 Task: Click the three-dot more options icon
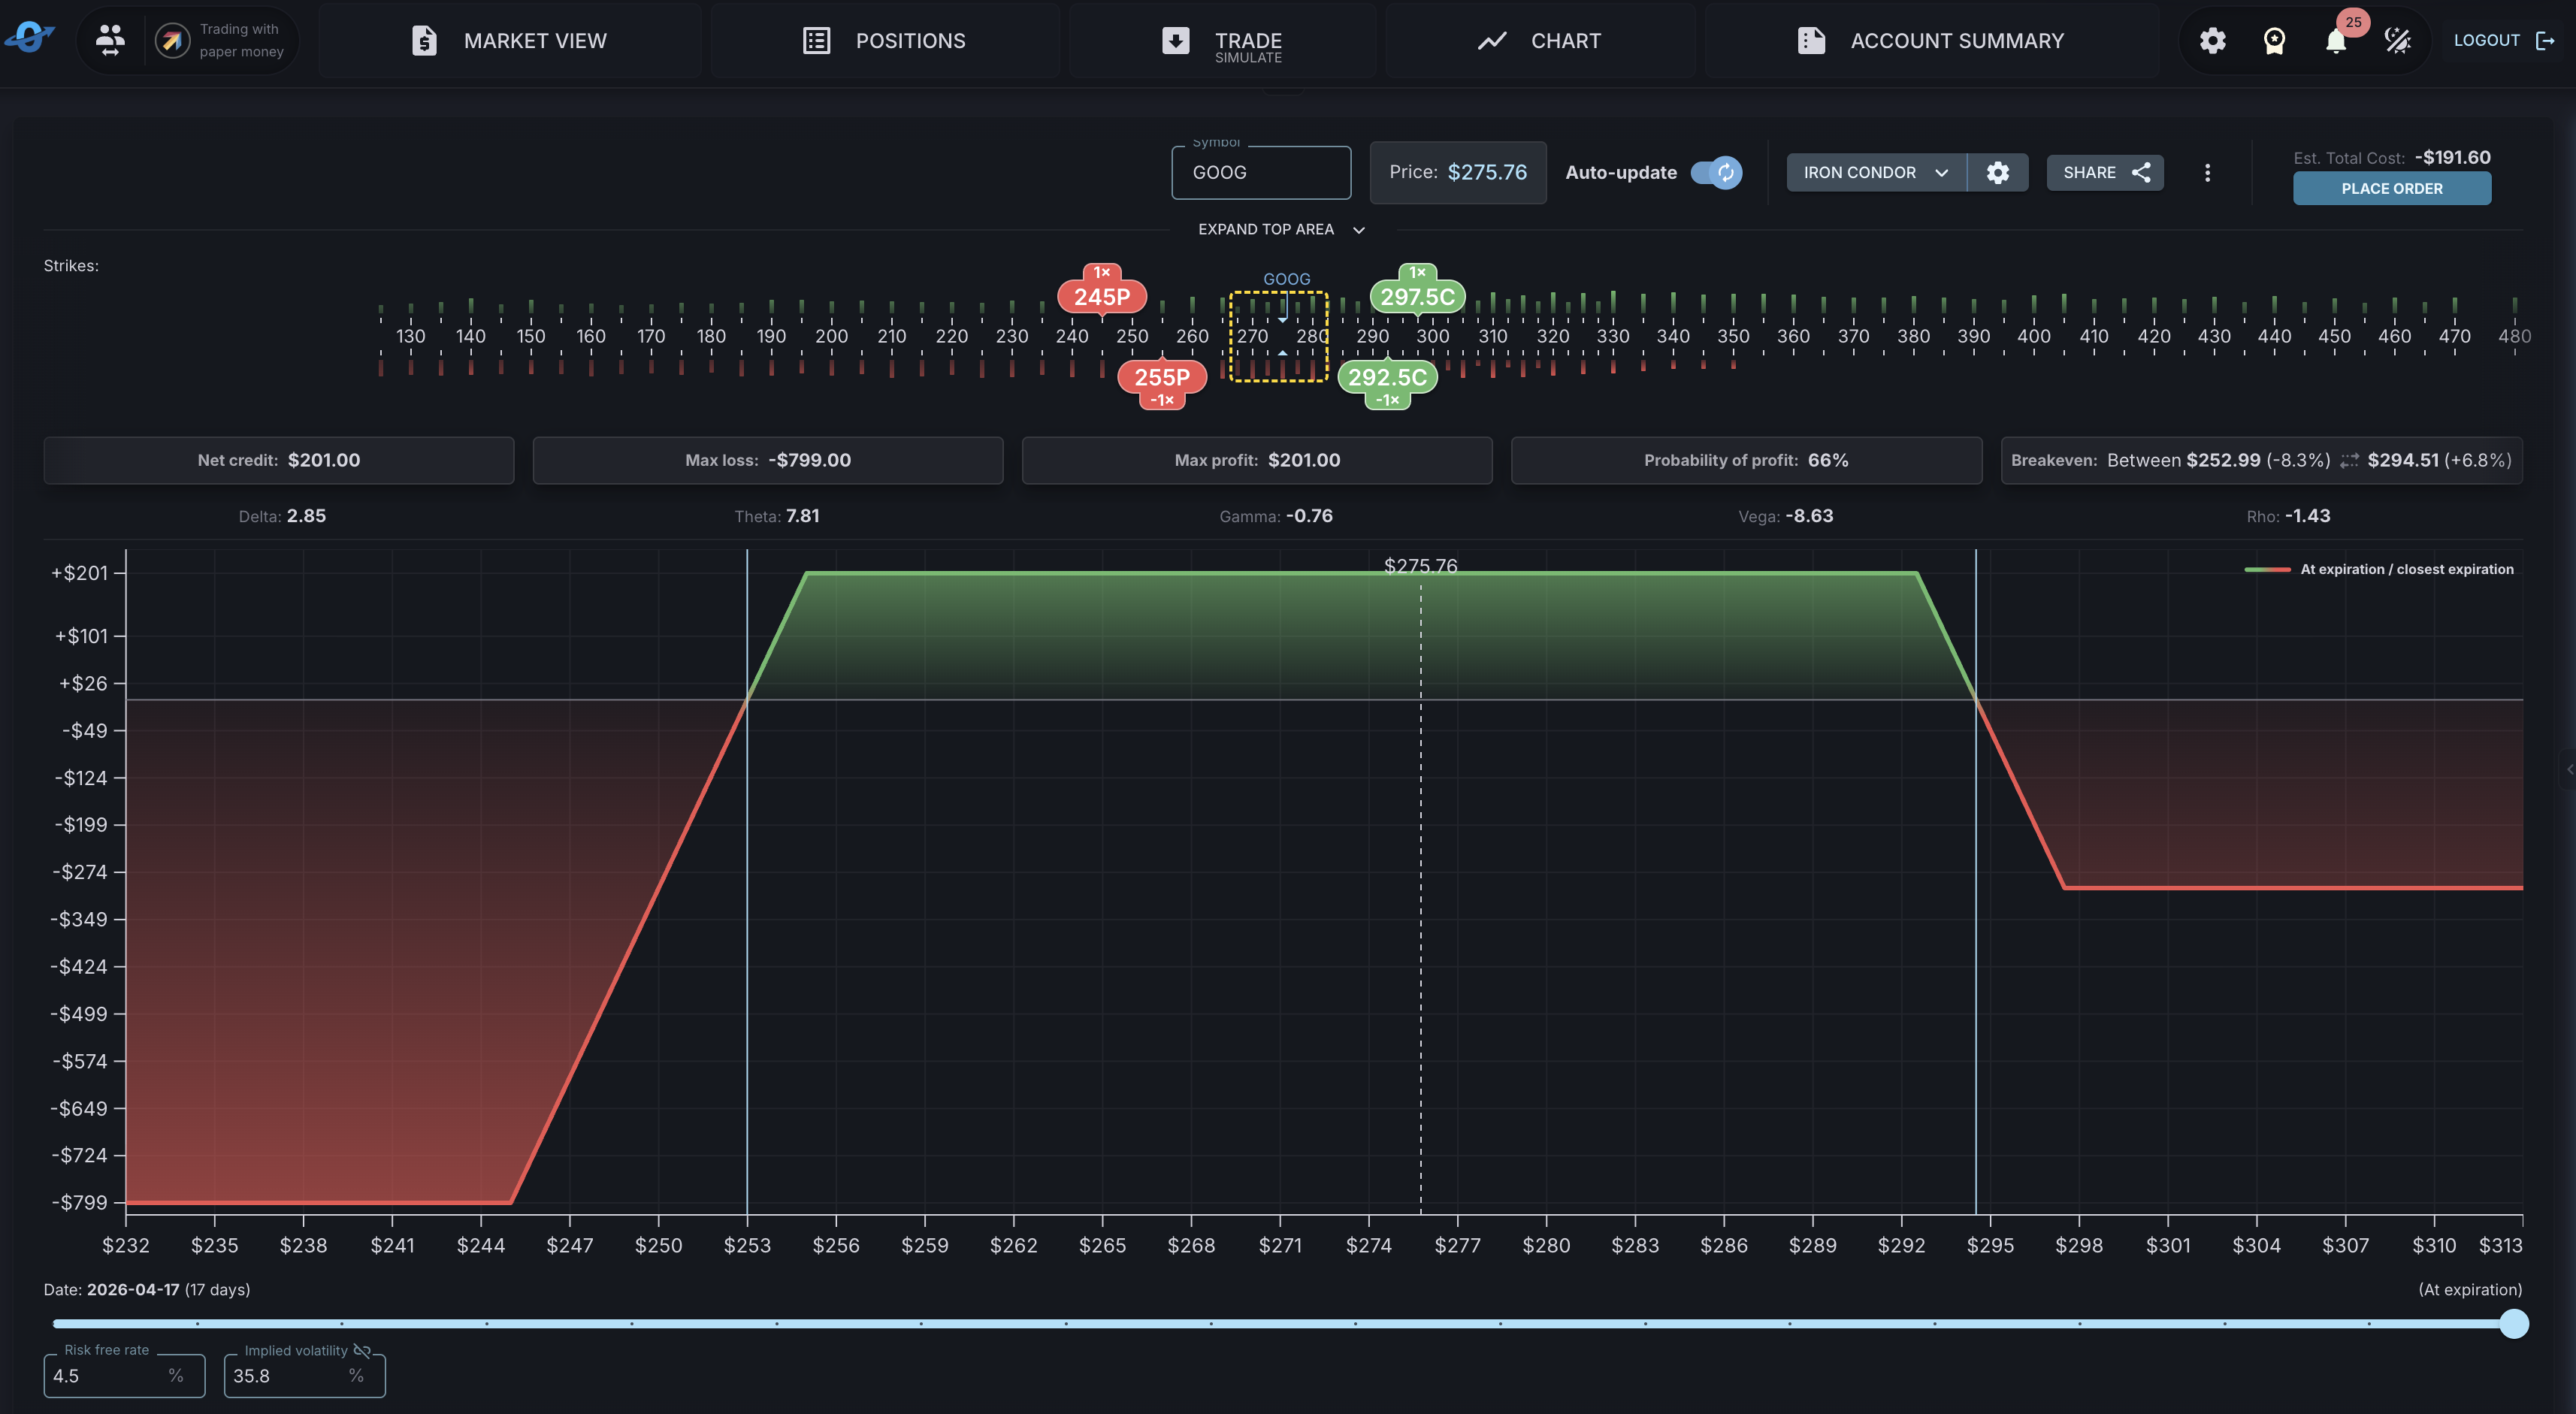[x=2207, y=173]
